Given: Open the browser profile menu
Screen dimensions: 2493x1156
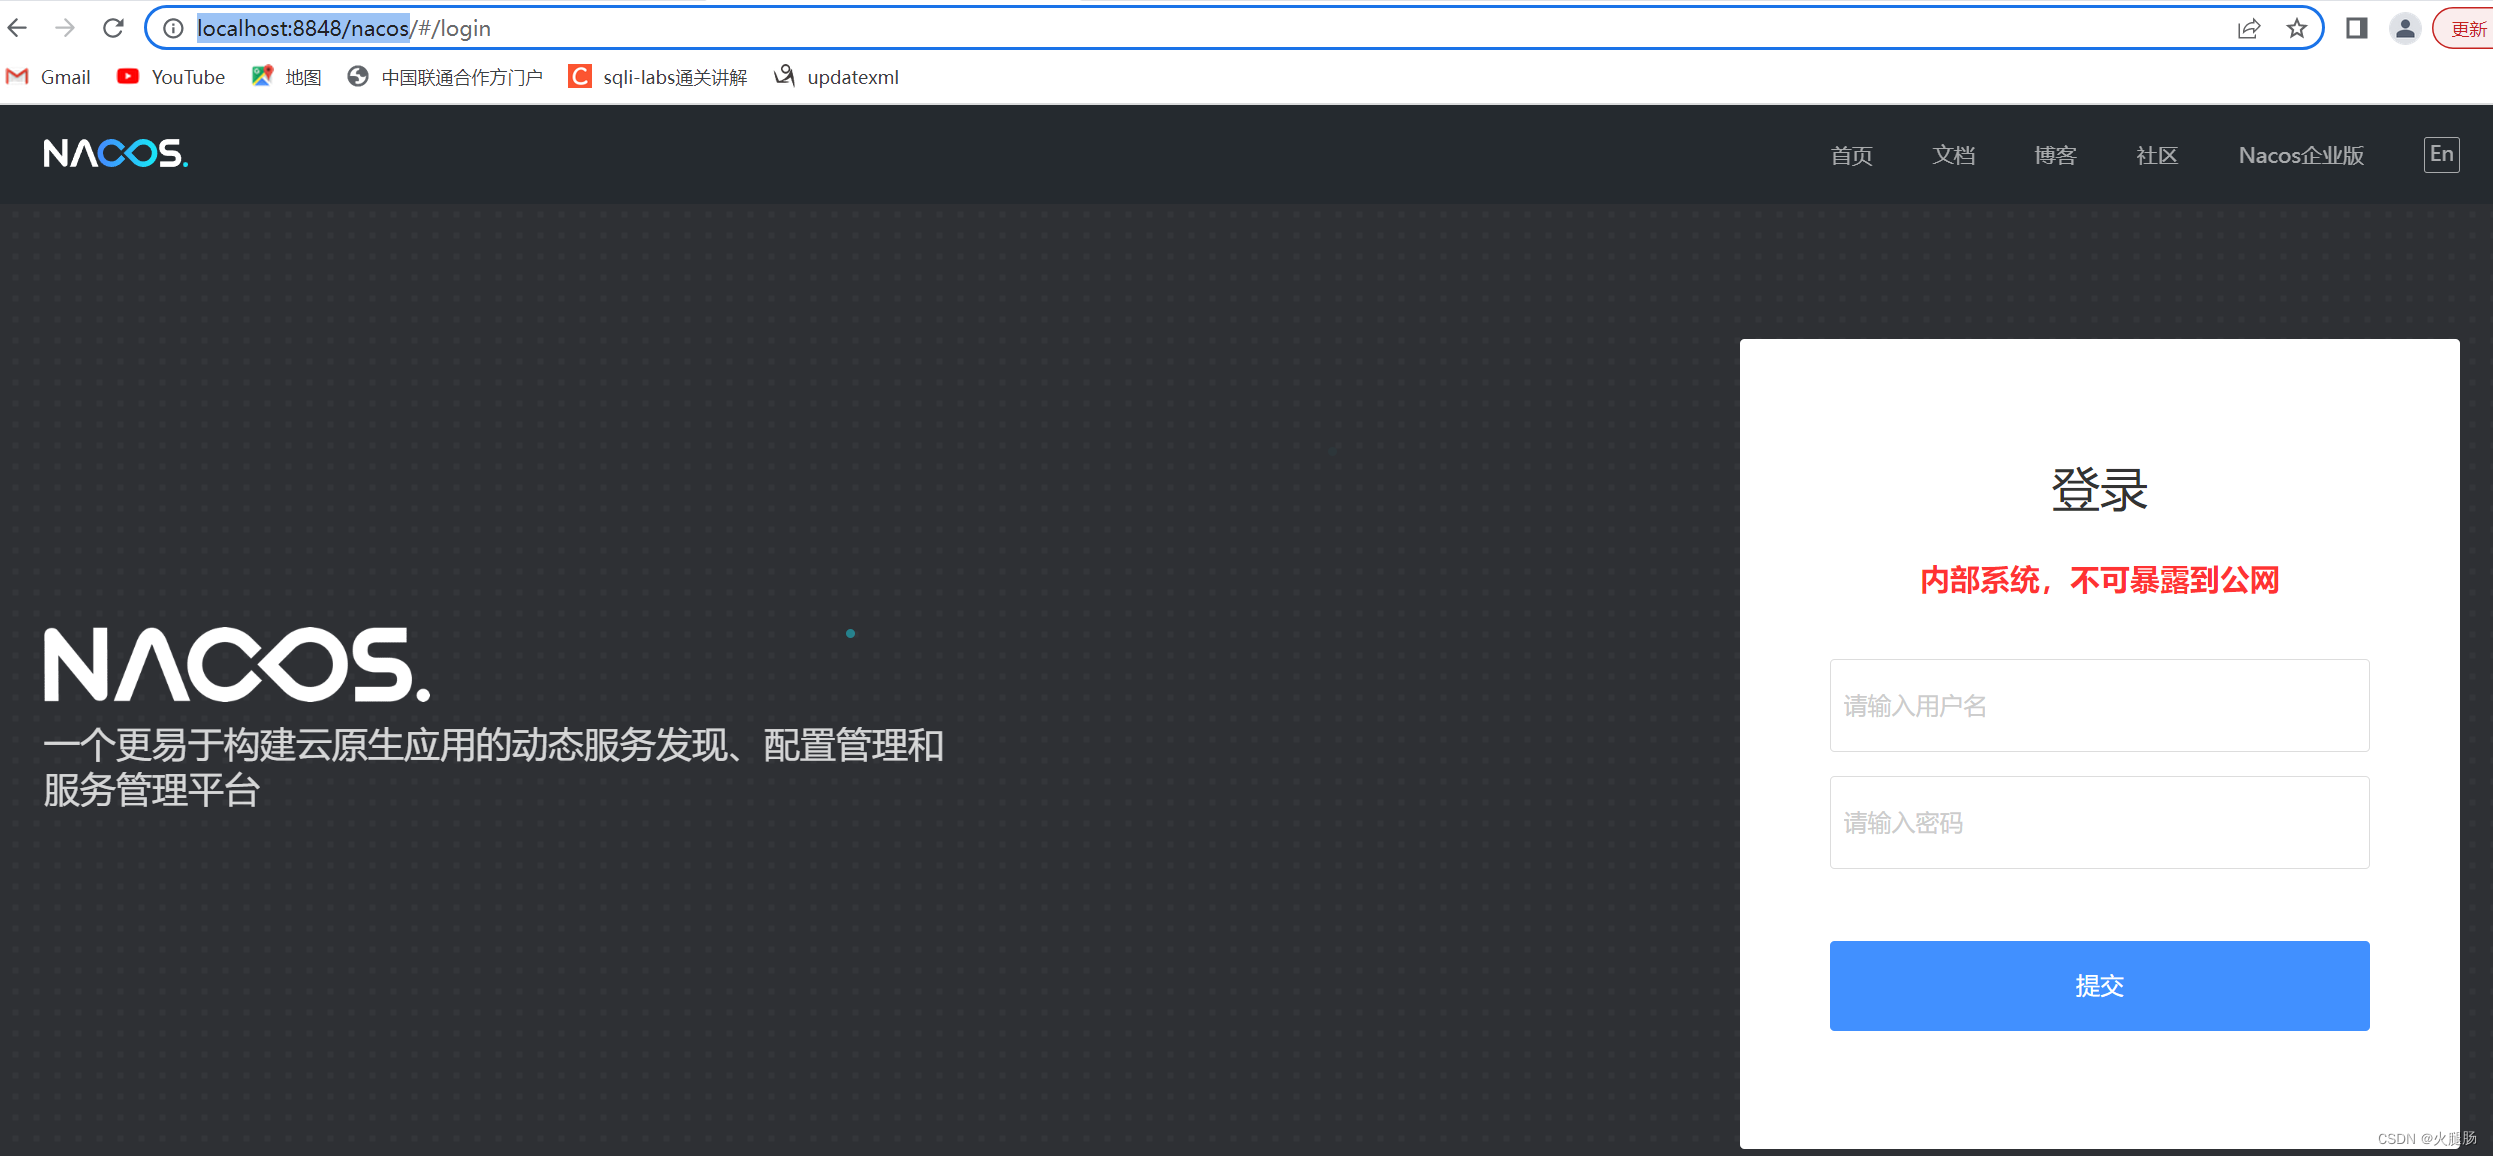Looking at the screenshot, I should (x=2403, y=28).
